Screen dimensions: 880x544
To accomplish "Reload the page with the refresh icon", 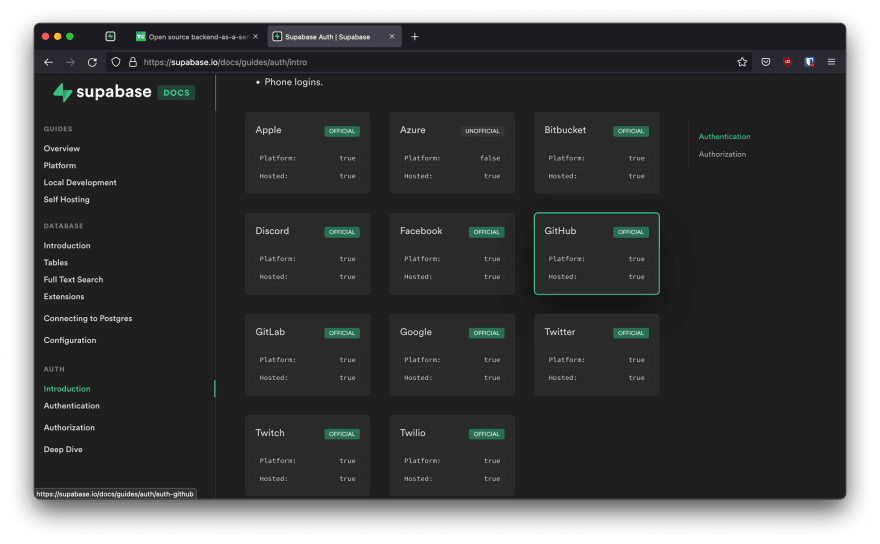I will coord(93,62).
